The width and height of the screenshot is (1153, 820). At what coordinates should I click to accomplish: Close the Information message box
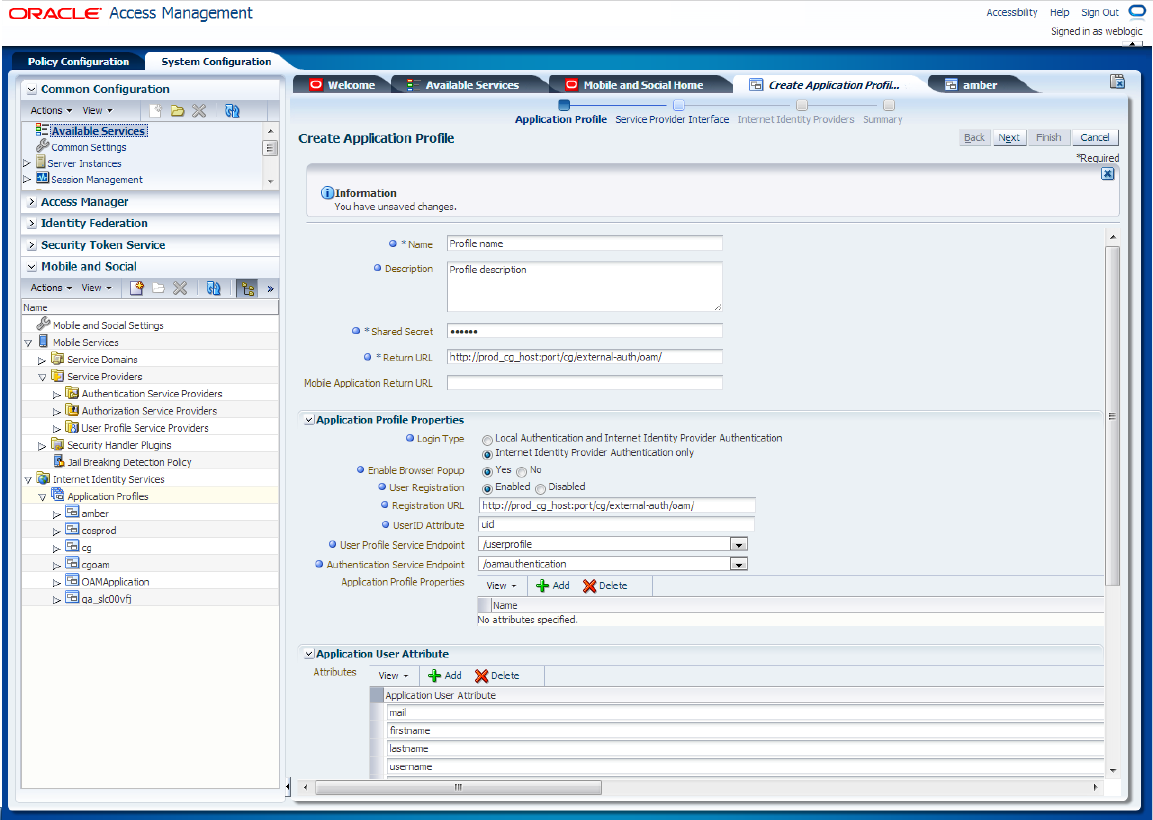click(x=1107, y=174)
